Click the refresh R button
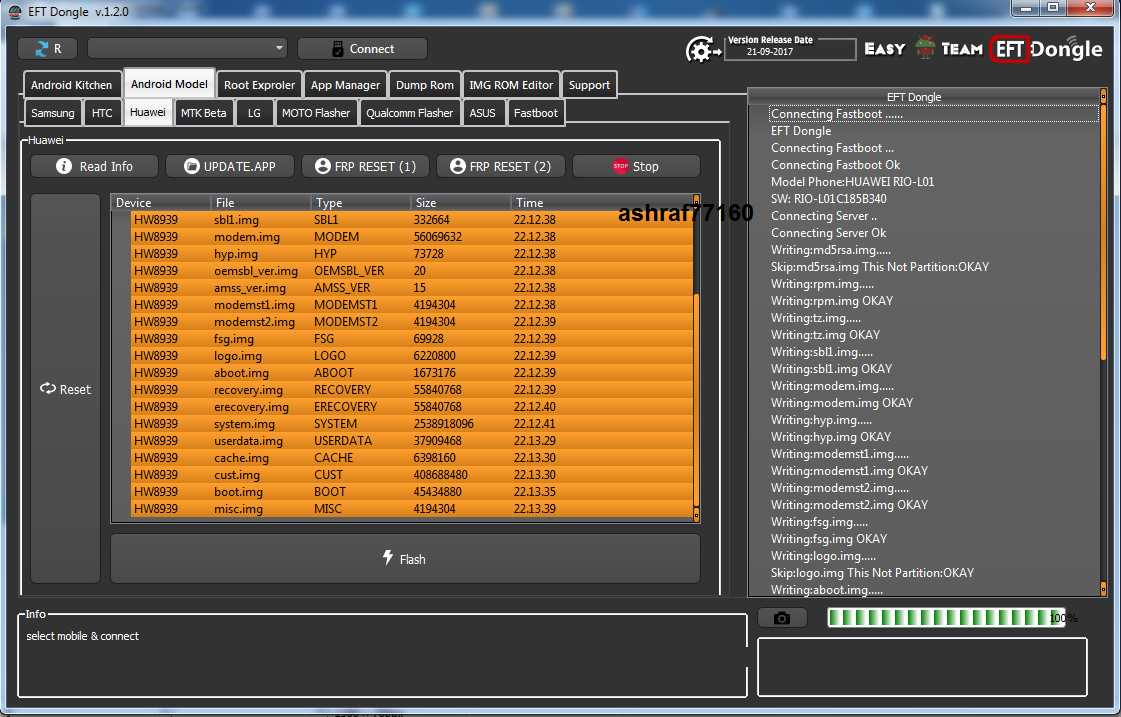This screenshot has width=1121, height=717. pyautogui.click(x=47, y=49)
